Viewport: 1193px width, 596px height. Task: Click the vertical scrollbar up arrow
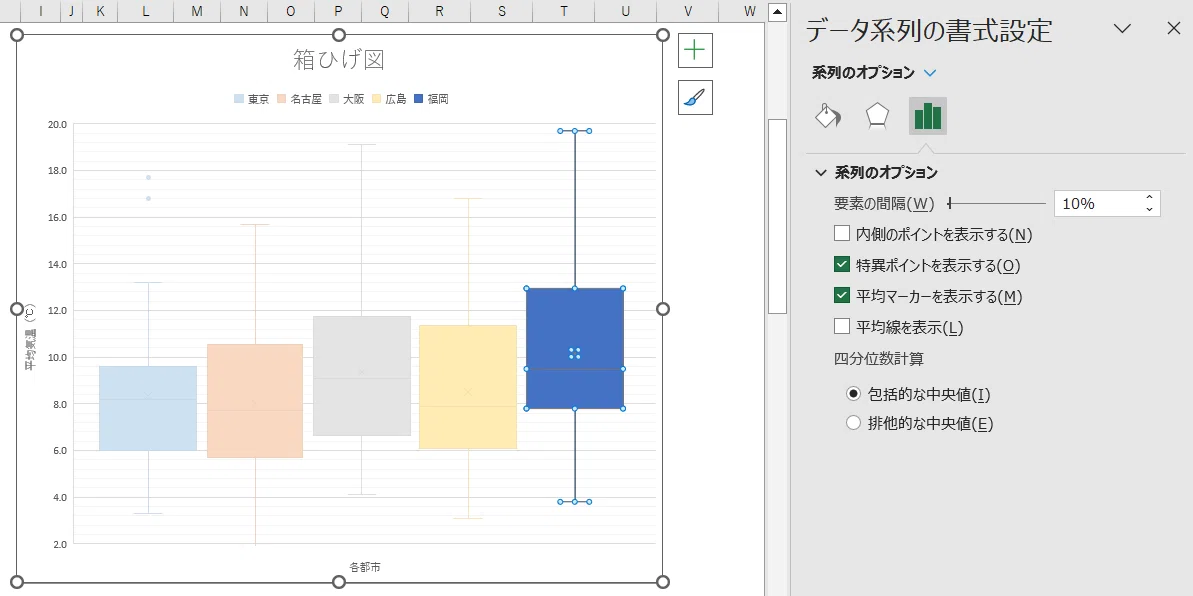777,11
